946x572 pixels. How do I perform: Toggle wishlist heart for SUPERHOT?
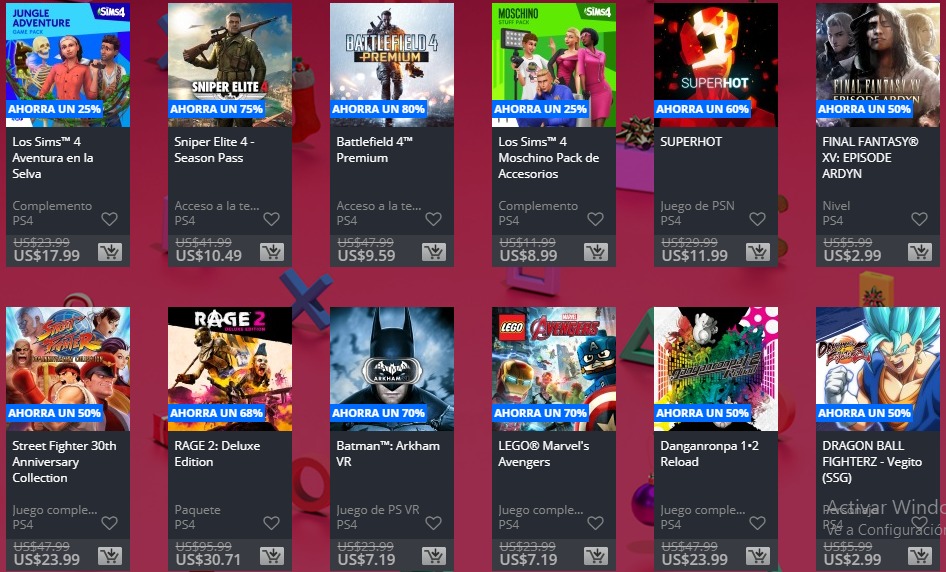[757, 219]
